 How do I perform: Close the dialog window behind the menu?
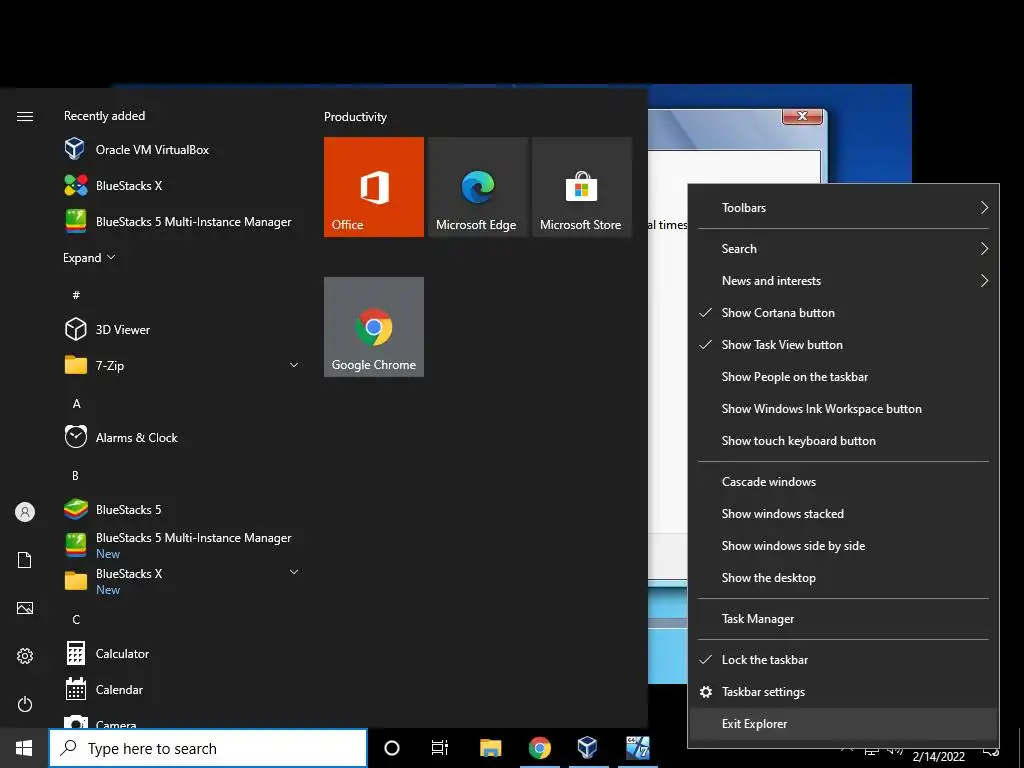[802, 116]
